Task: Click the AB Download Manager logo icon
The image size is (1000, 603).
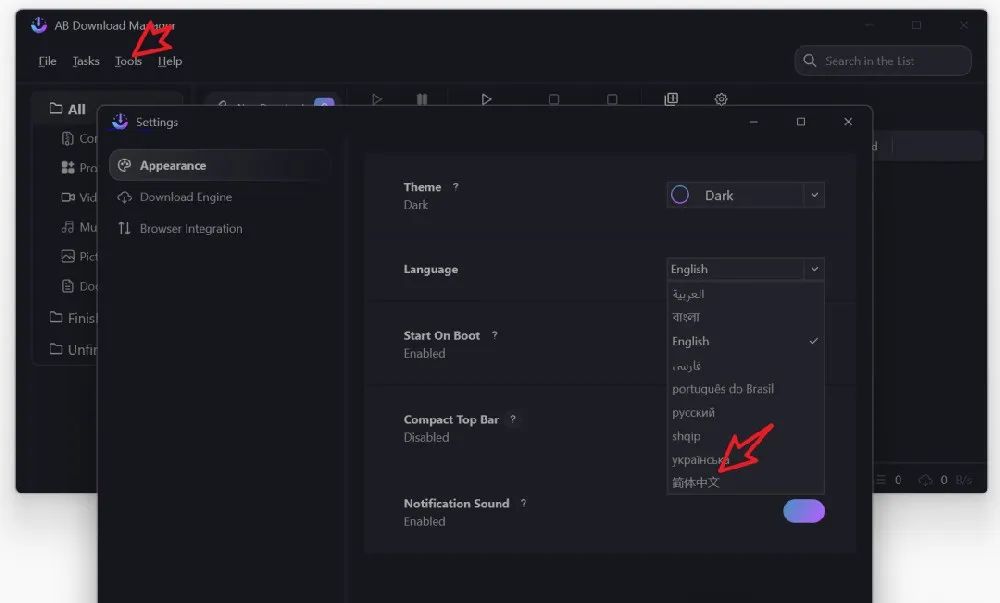Action: pyautogui.click(x=39, y=25)
